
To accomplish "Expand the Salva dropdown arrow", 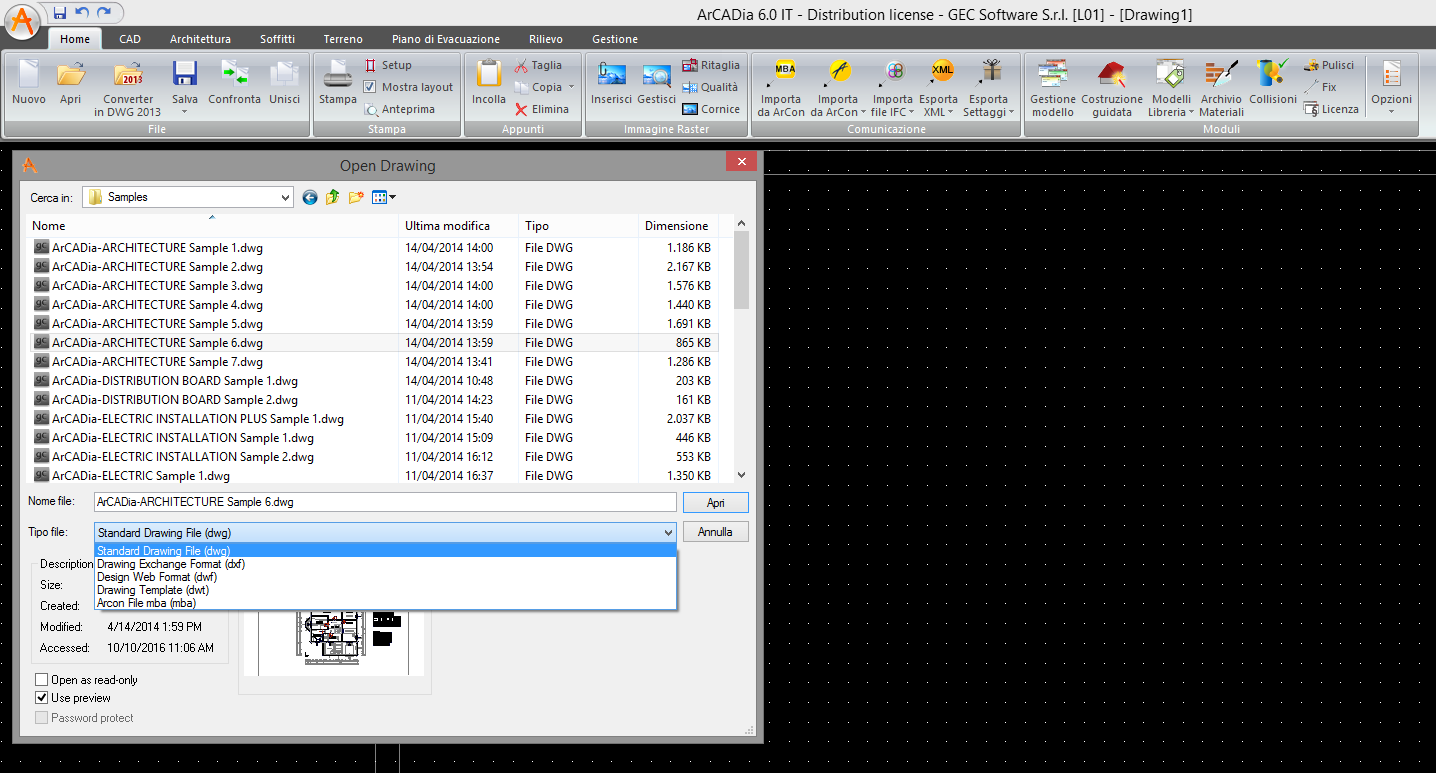I will point(184,112).
